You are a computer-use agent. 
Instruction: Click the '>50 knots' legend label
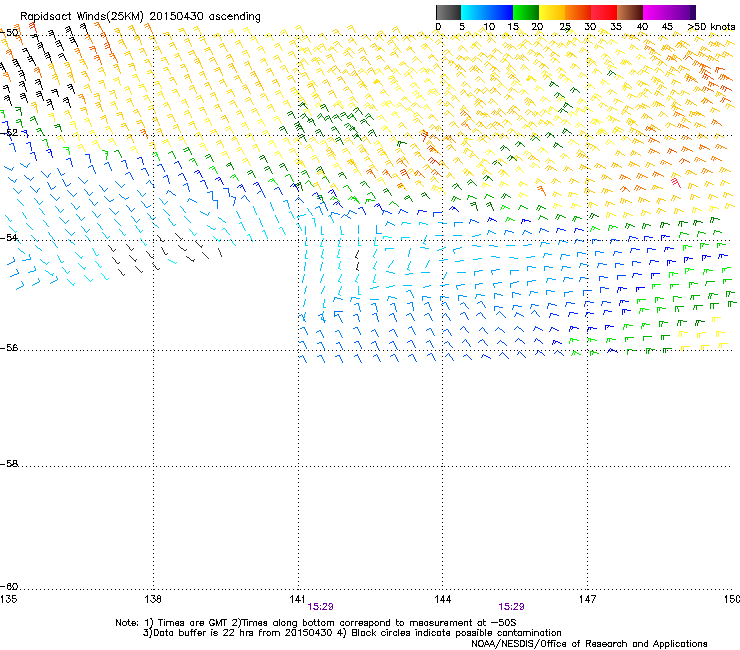(x=711, y=27)
